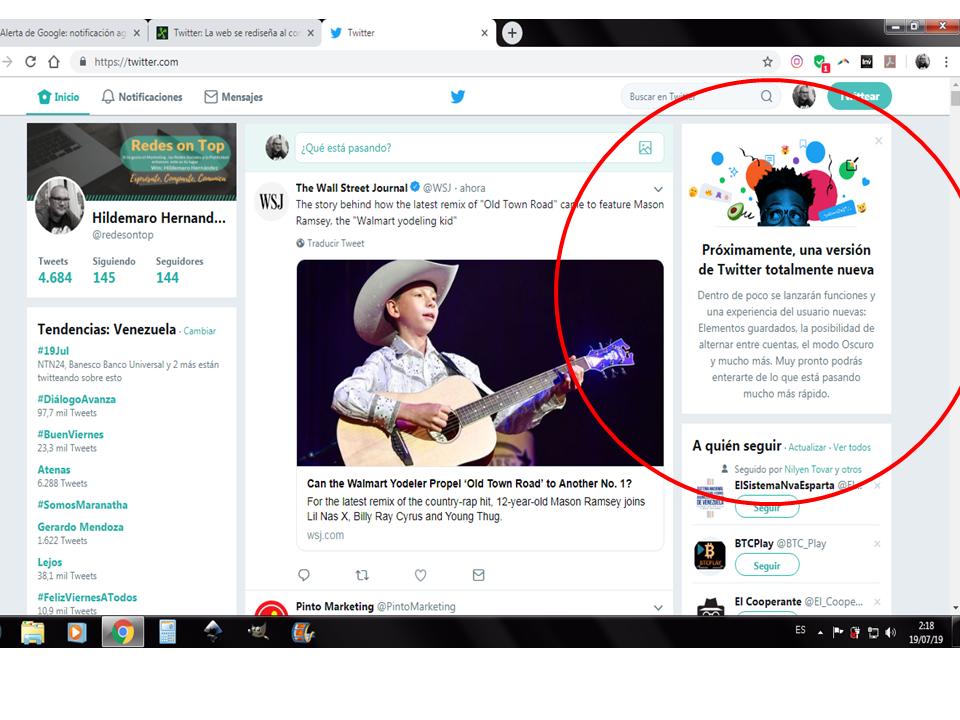This screenshot has width=960, height=720.
Task: Click the search magnifier icon in Twitter
Action: [766, 96]
